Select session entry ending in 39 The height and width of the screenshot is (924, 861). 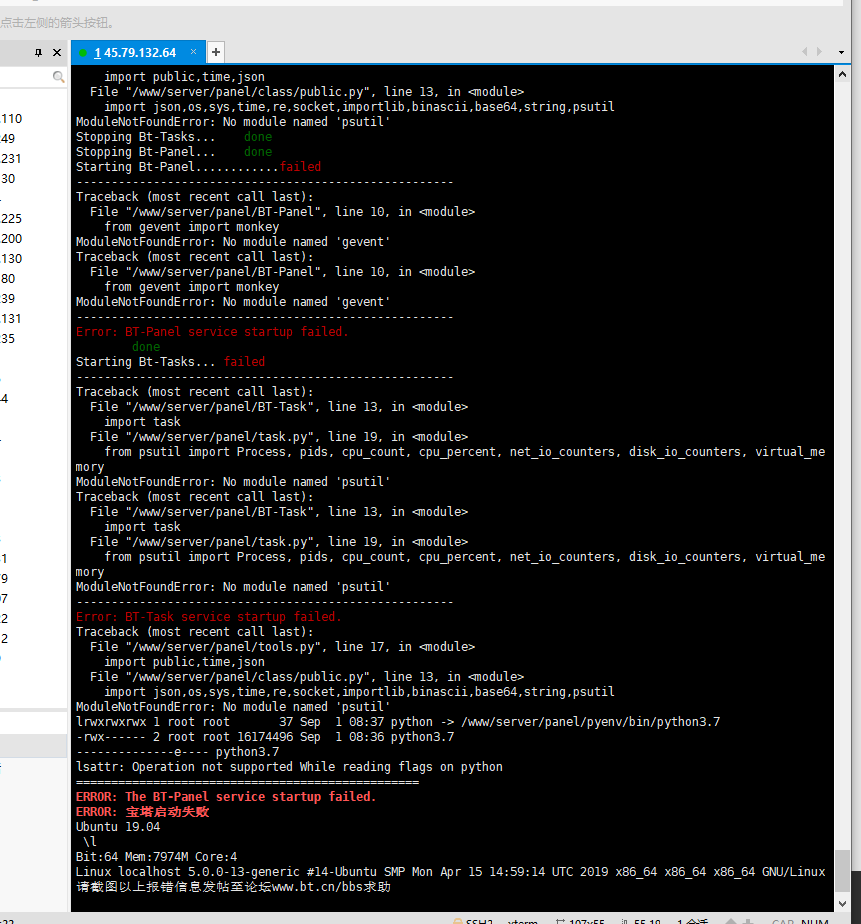(8, 299)
